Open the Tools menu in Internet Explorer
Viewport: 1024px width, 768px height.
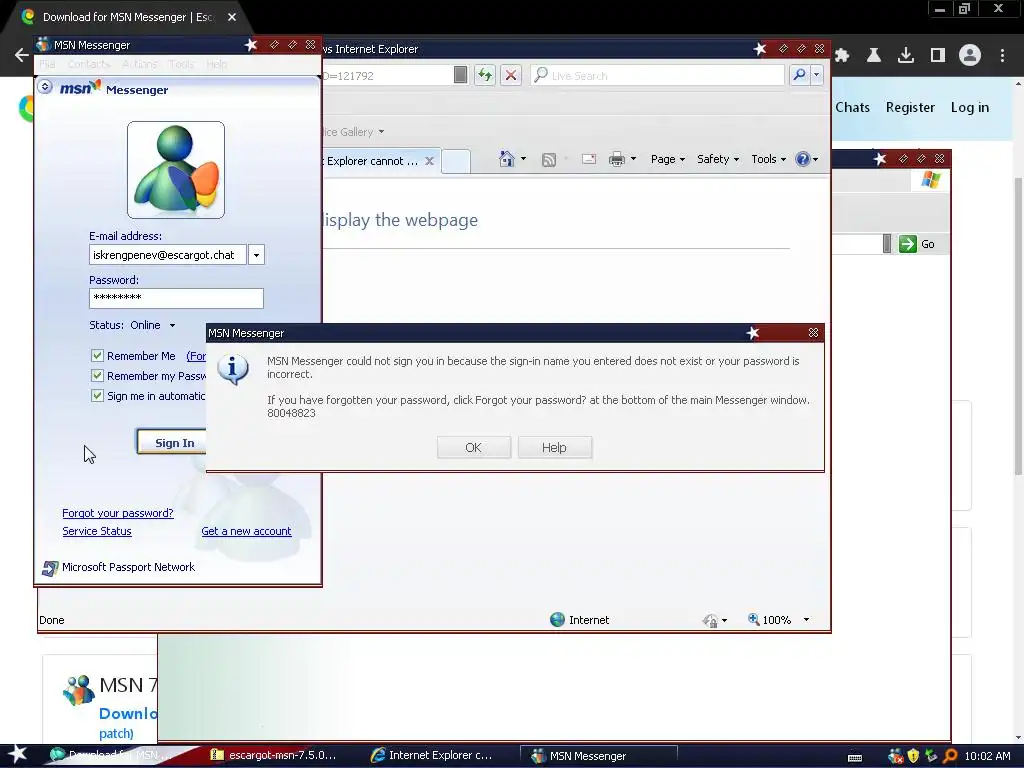[x=769, y=159]
